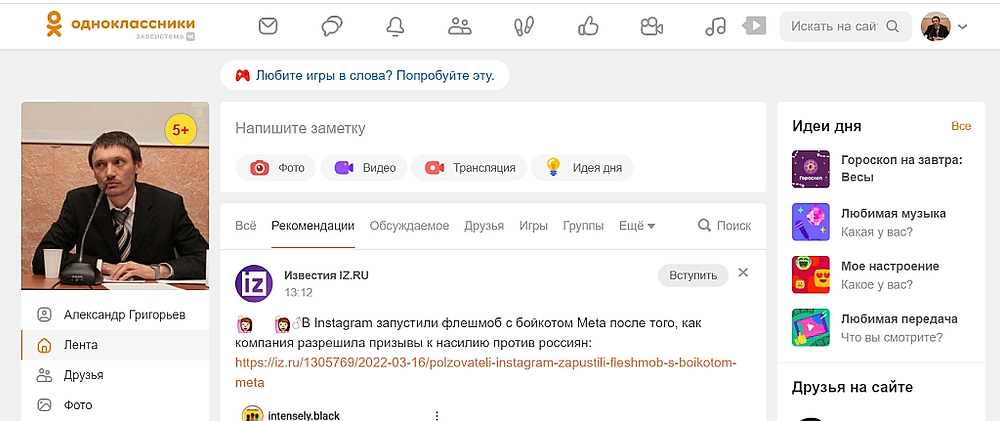Click the Известия IZ.RU group avatar
1000x421 pixels.
[254, 283]
